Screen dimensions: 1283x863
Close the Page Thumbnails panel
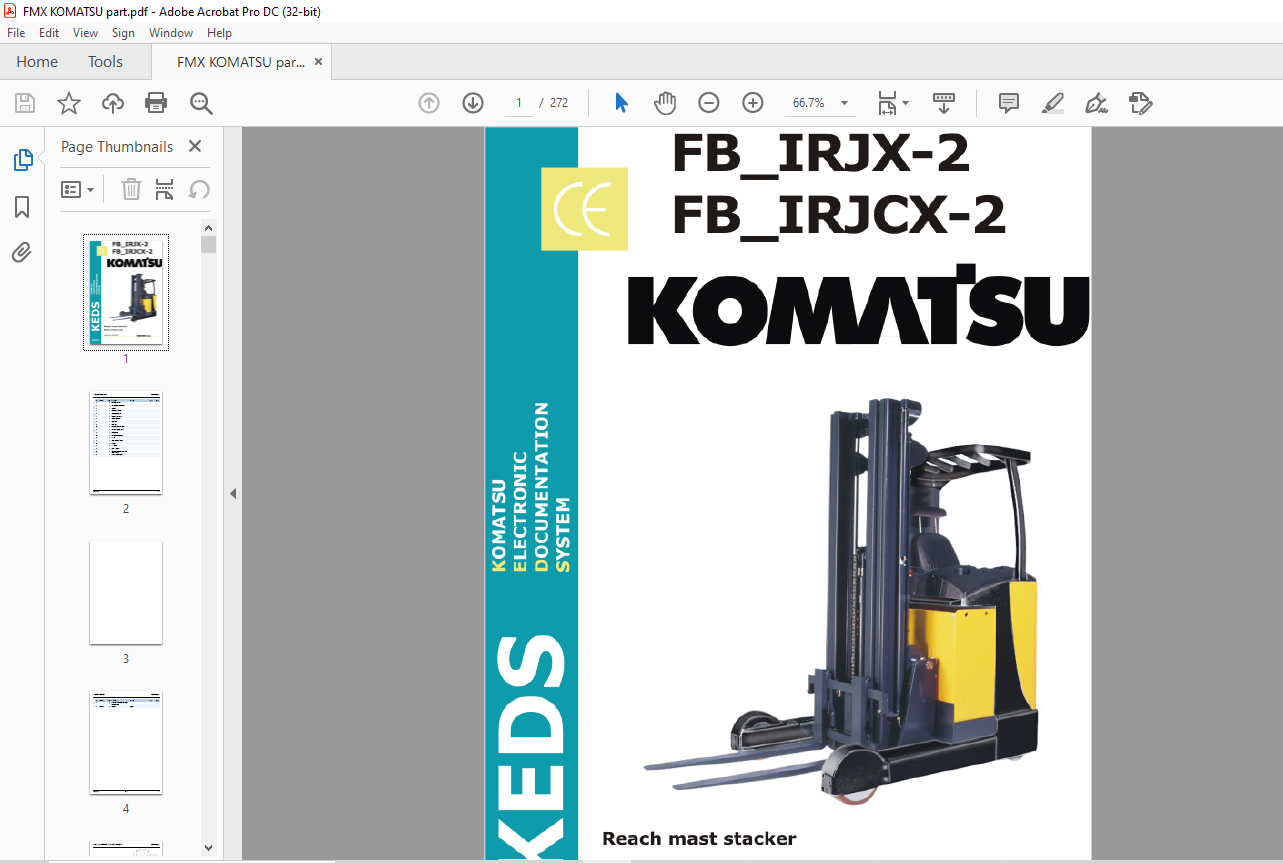pyautogui.click(x=195, y=147)
